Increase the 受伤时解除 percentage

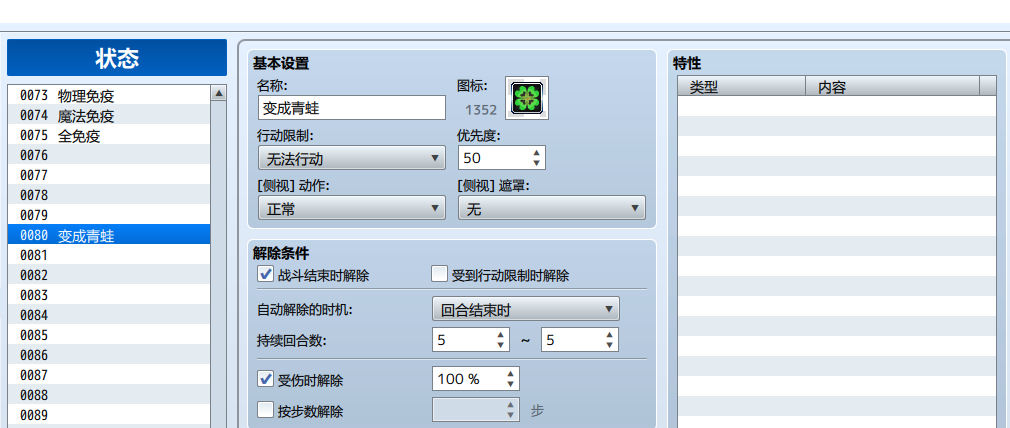coord(510,374)
